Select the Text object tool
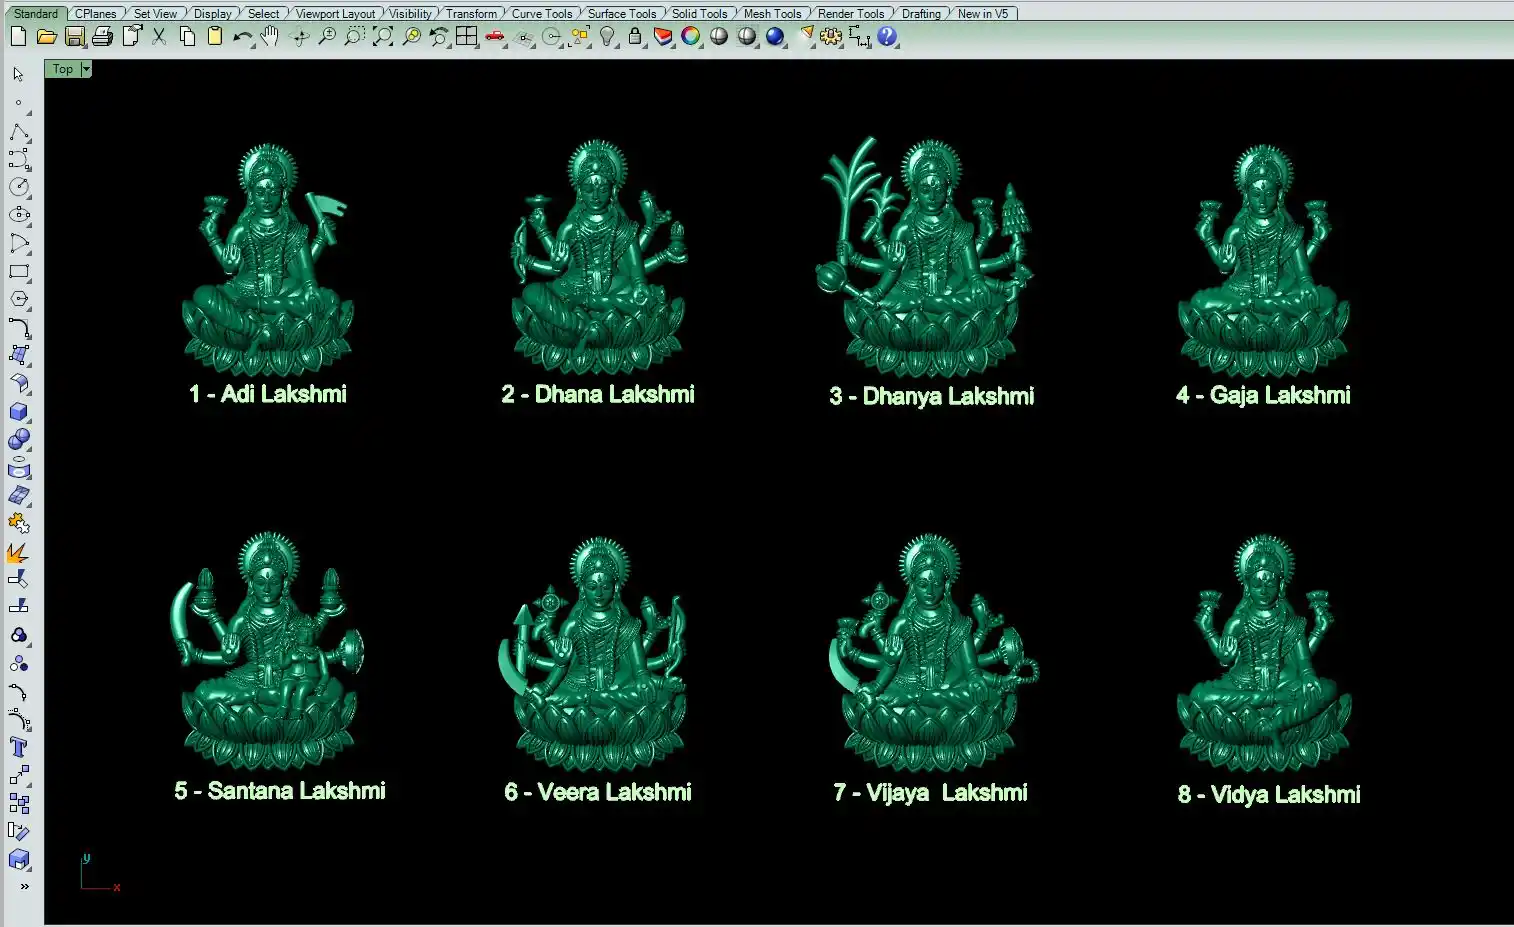1514x927 pixels. click(19, 748)
